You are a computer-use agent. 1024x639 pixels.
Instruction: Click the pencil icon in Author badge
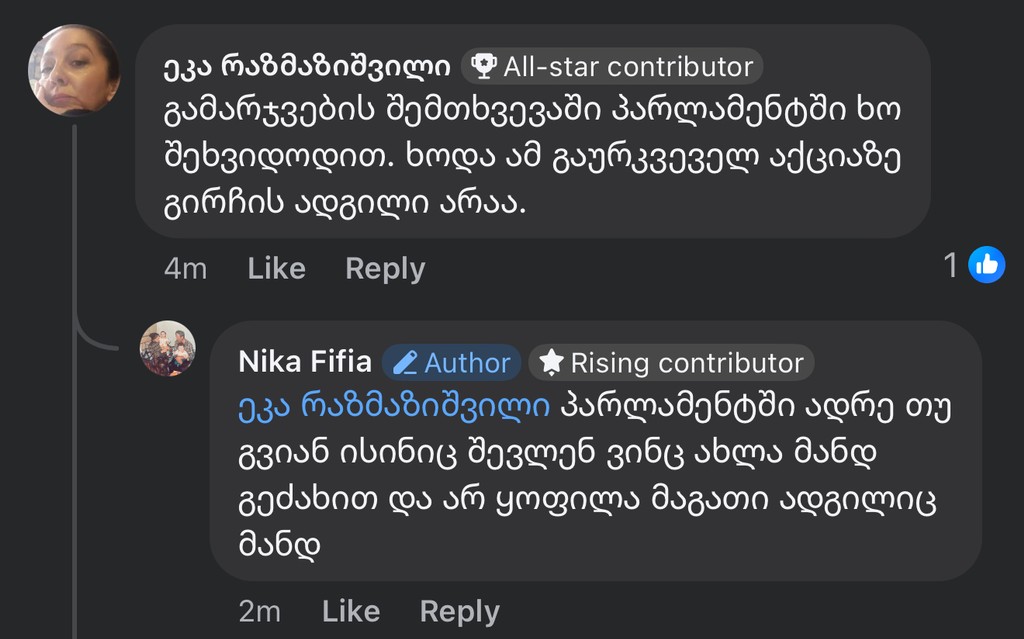tap(405, 363)
